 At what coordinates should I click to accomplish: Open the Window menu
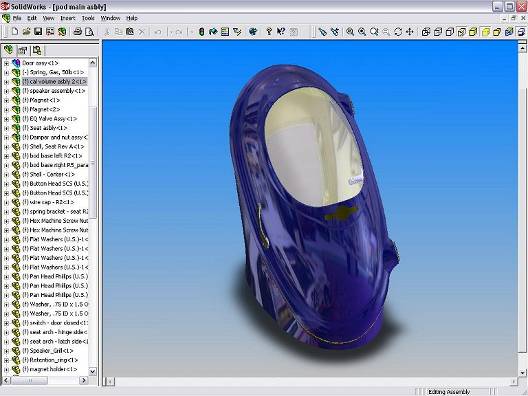click(110, 18)
